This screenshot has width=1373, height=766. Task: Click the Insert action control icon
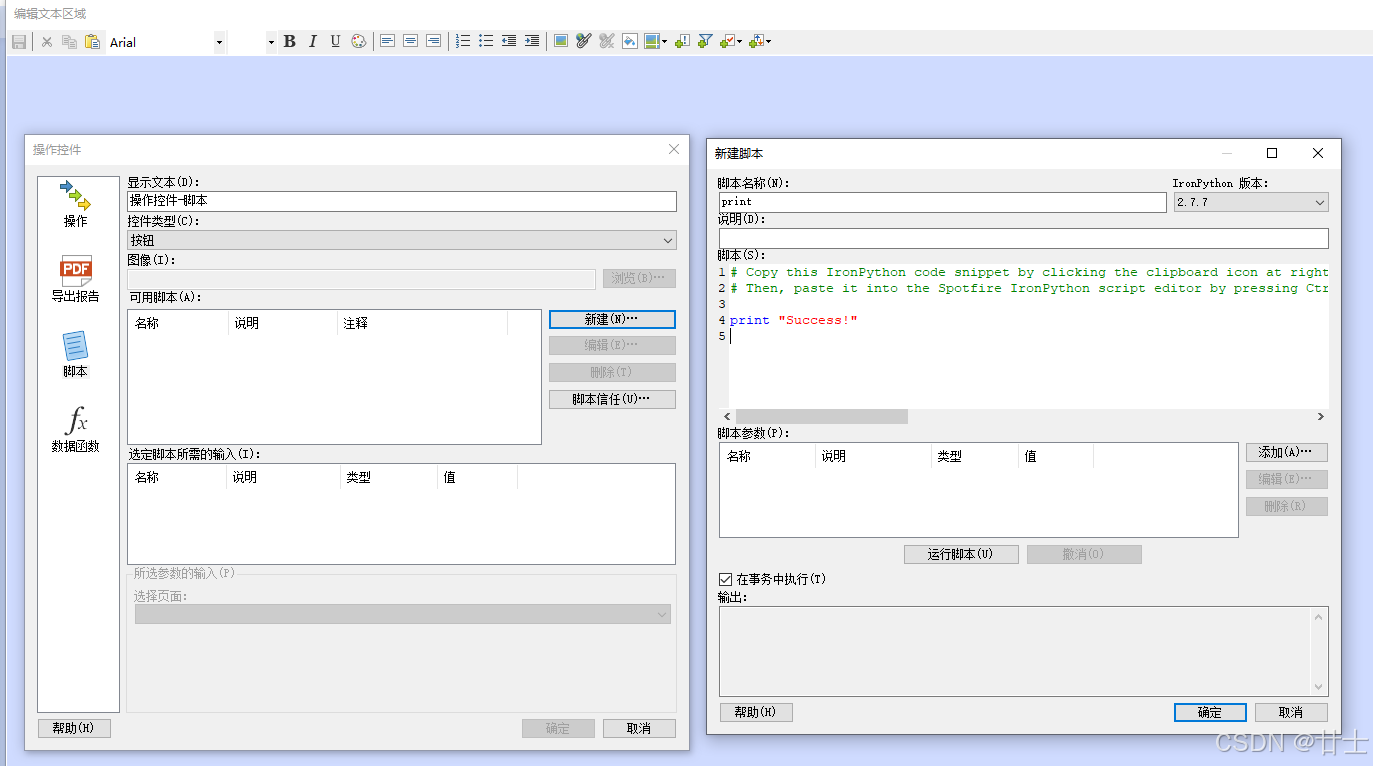[682, 42]
